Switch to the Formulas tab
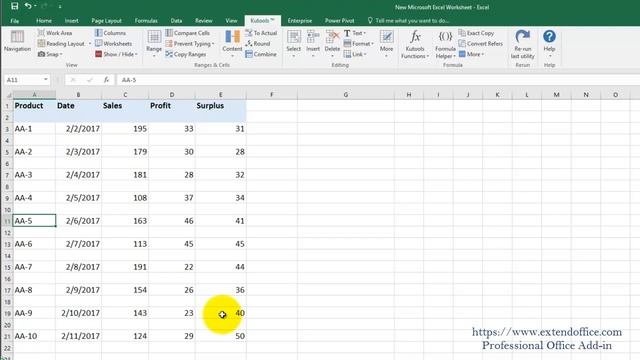Viewport: 640px width, 360px height. 146,20
